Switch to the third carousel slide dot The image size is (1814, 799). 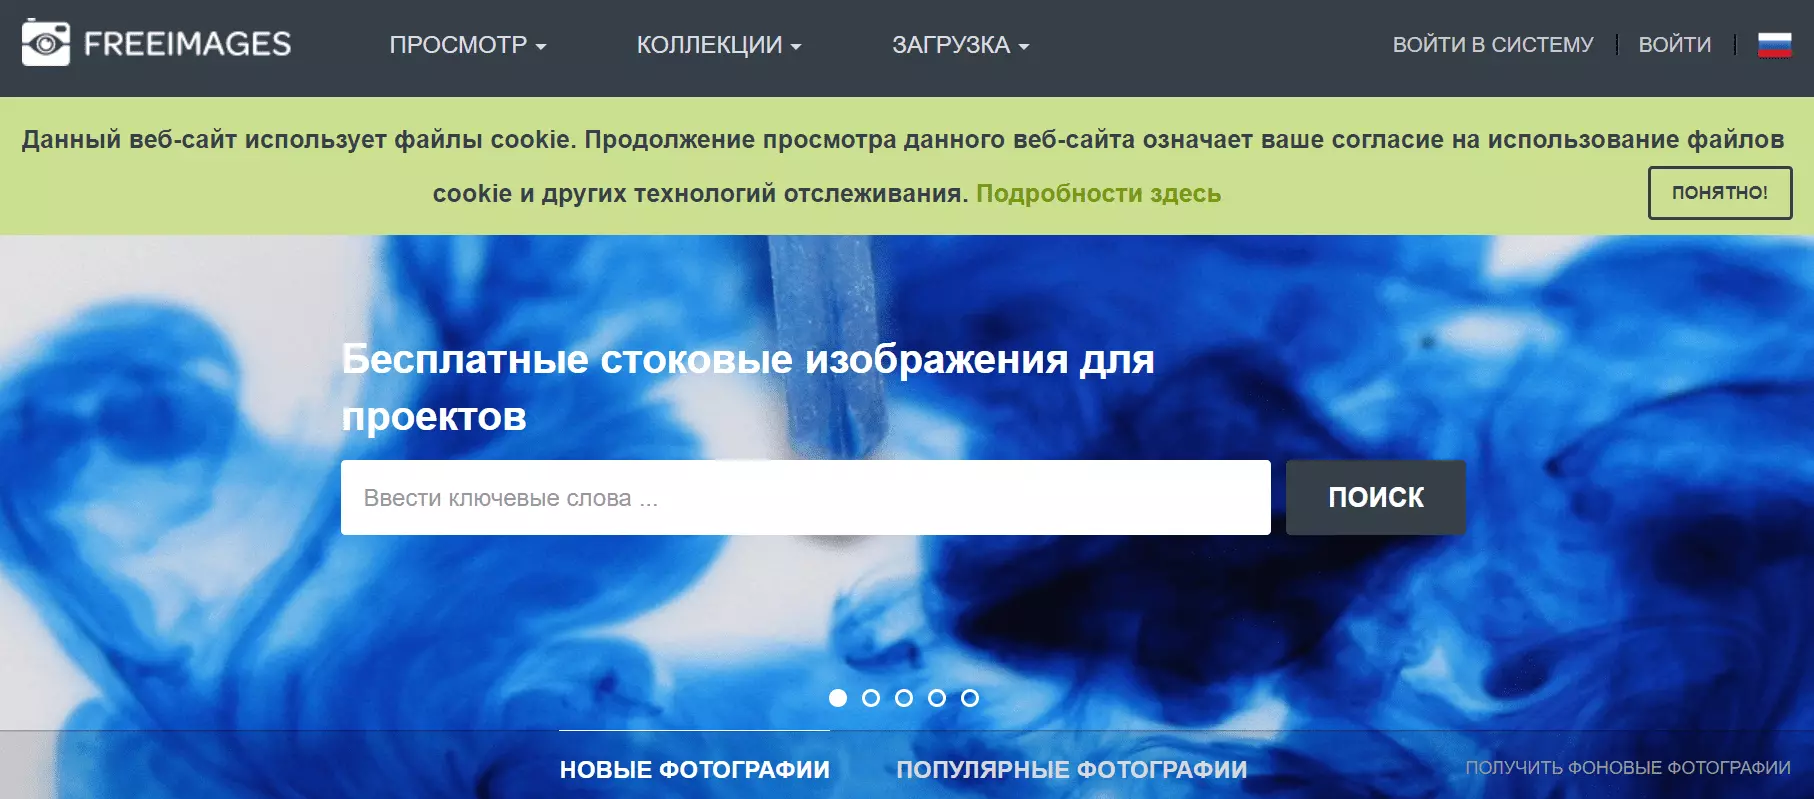pos(904,698)
